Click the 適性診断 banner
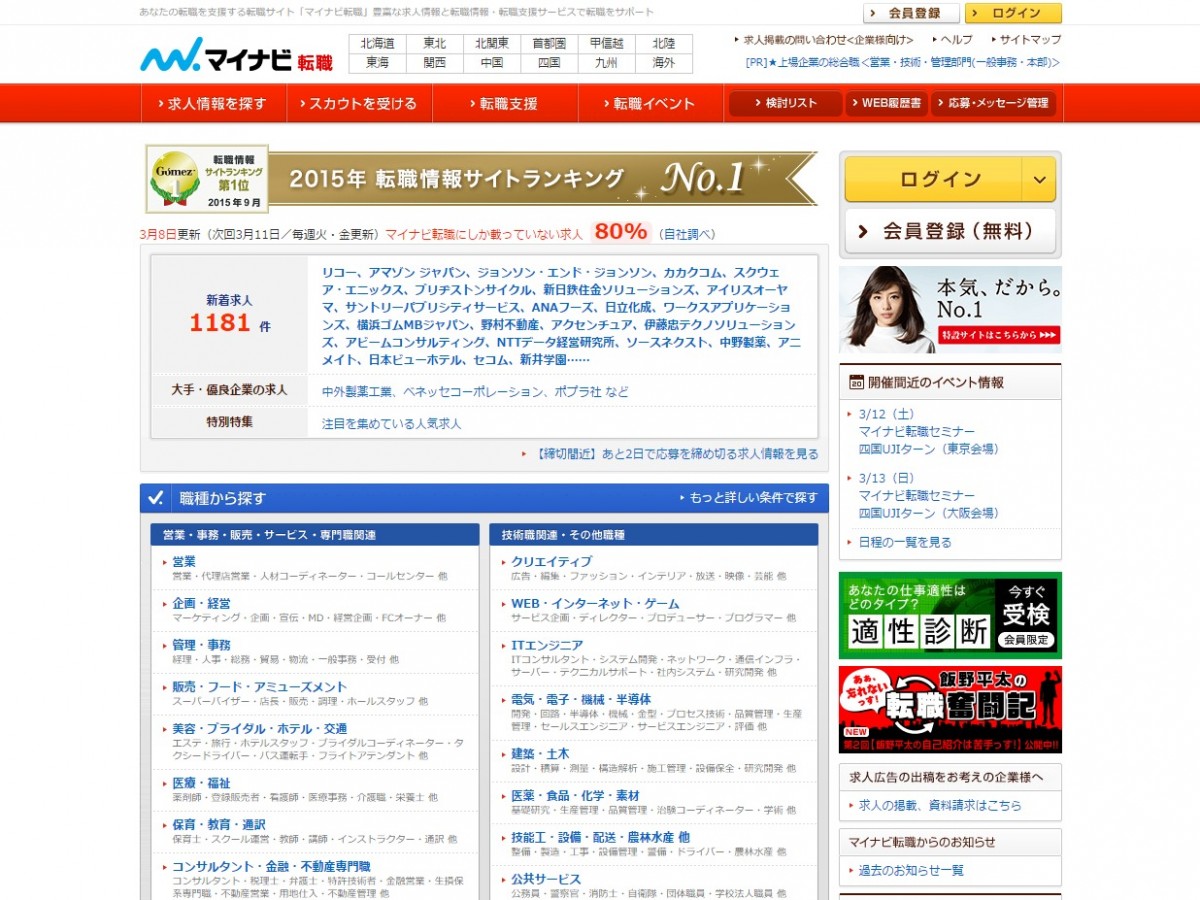Viewport: 1200px width, 900px height. click(949, 615)
